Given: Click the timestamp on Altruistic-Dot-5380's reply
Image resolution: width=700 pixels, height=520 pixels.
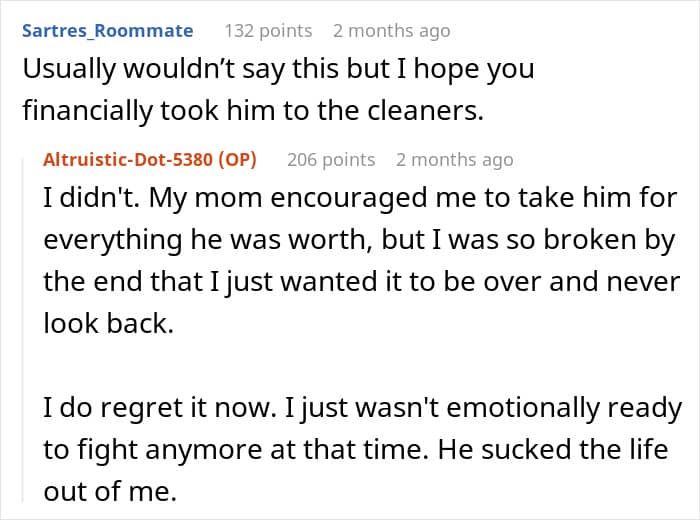Looking at the screenshot, I should [x=454, y=159].
